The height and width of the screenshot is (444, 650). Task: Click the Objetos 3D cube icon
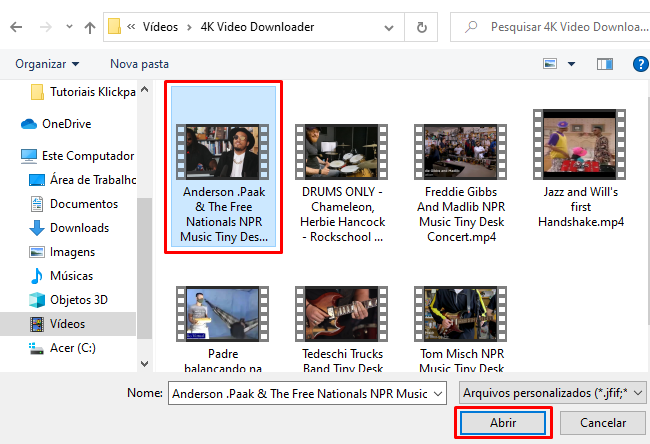[37, 300]
